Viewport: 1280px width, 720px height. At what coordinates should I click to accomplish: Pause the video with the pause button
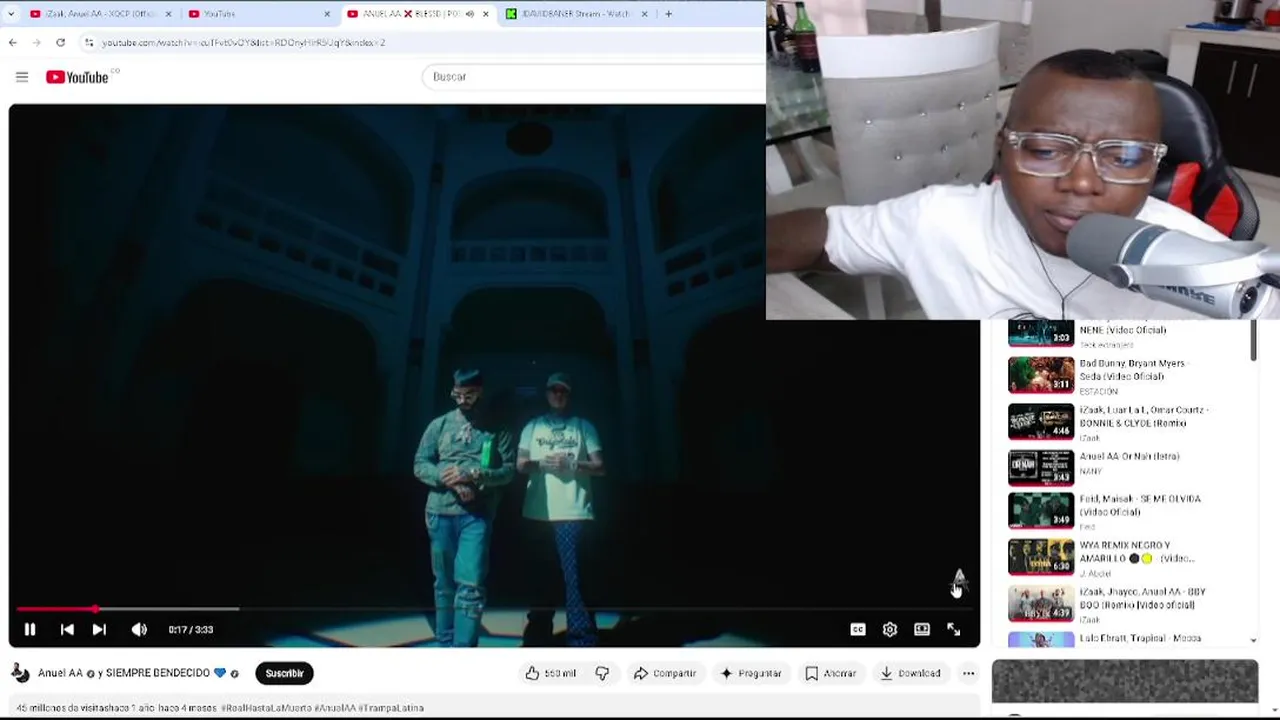coord(30,629)
